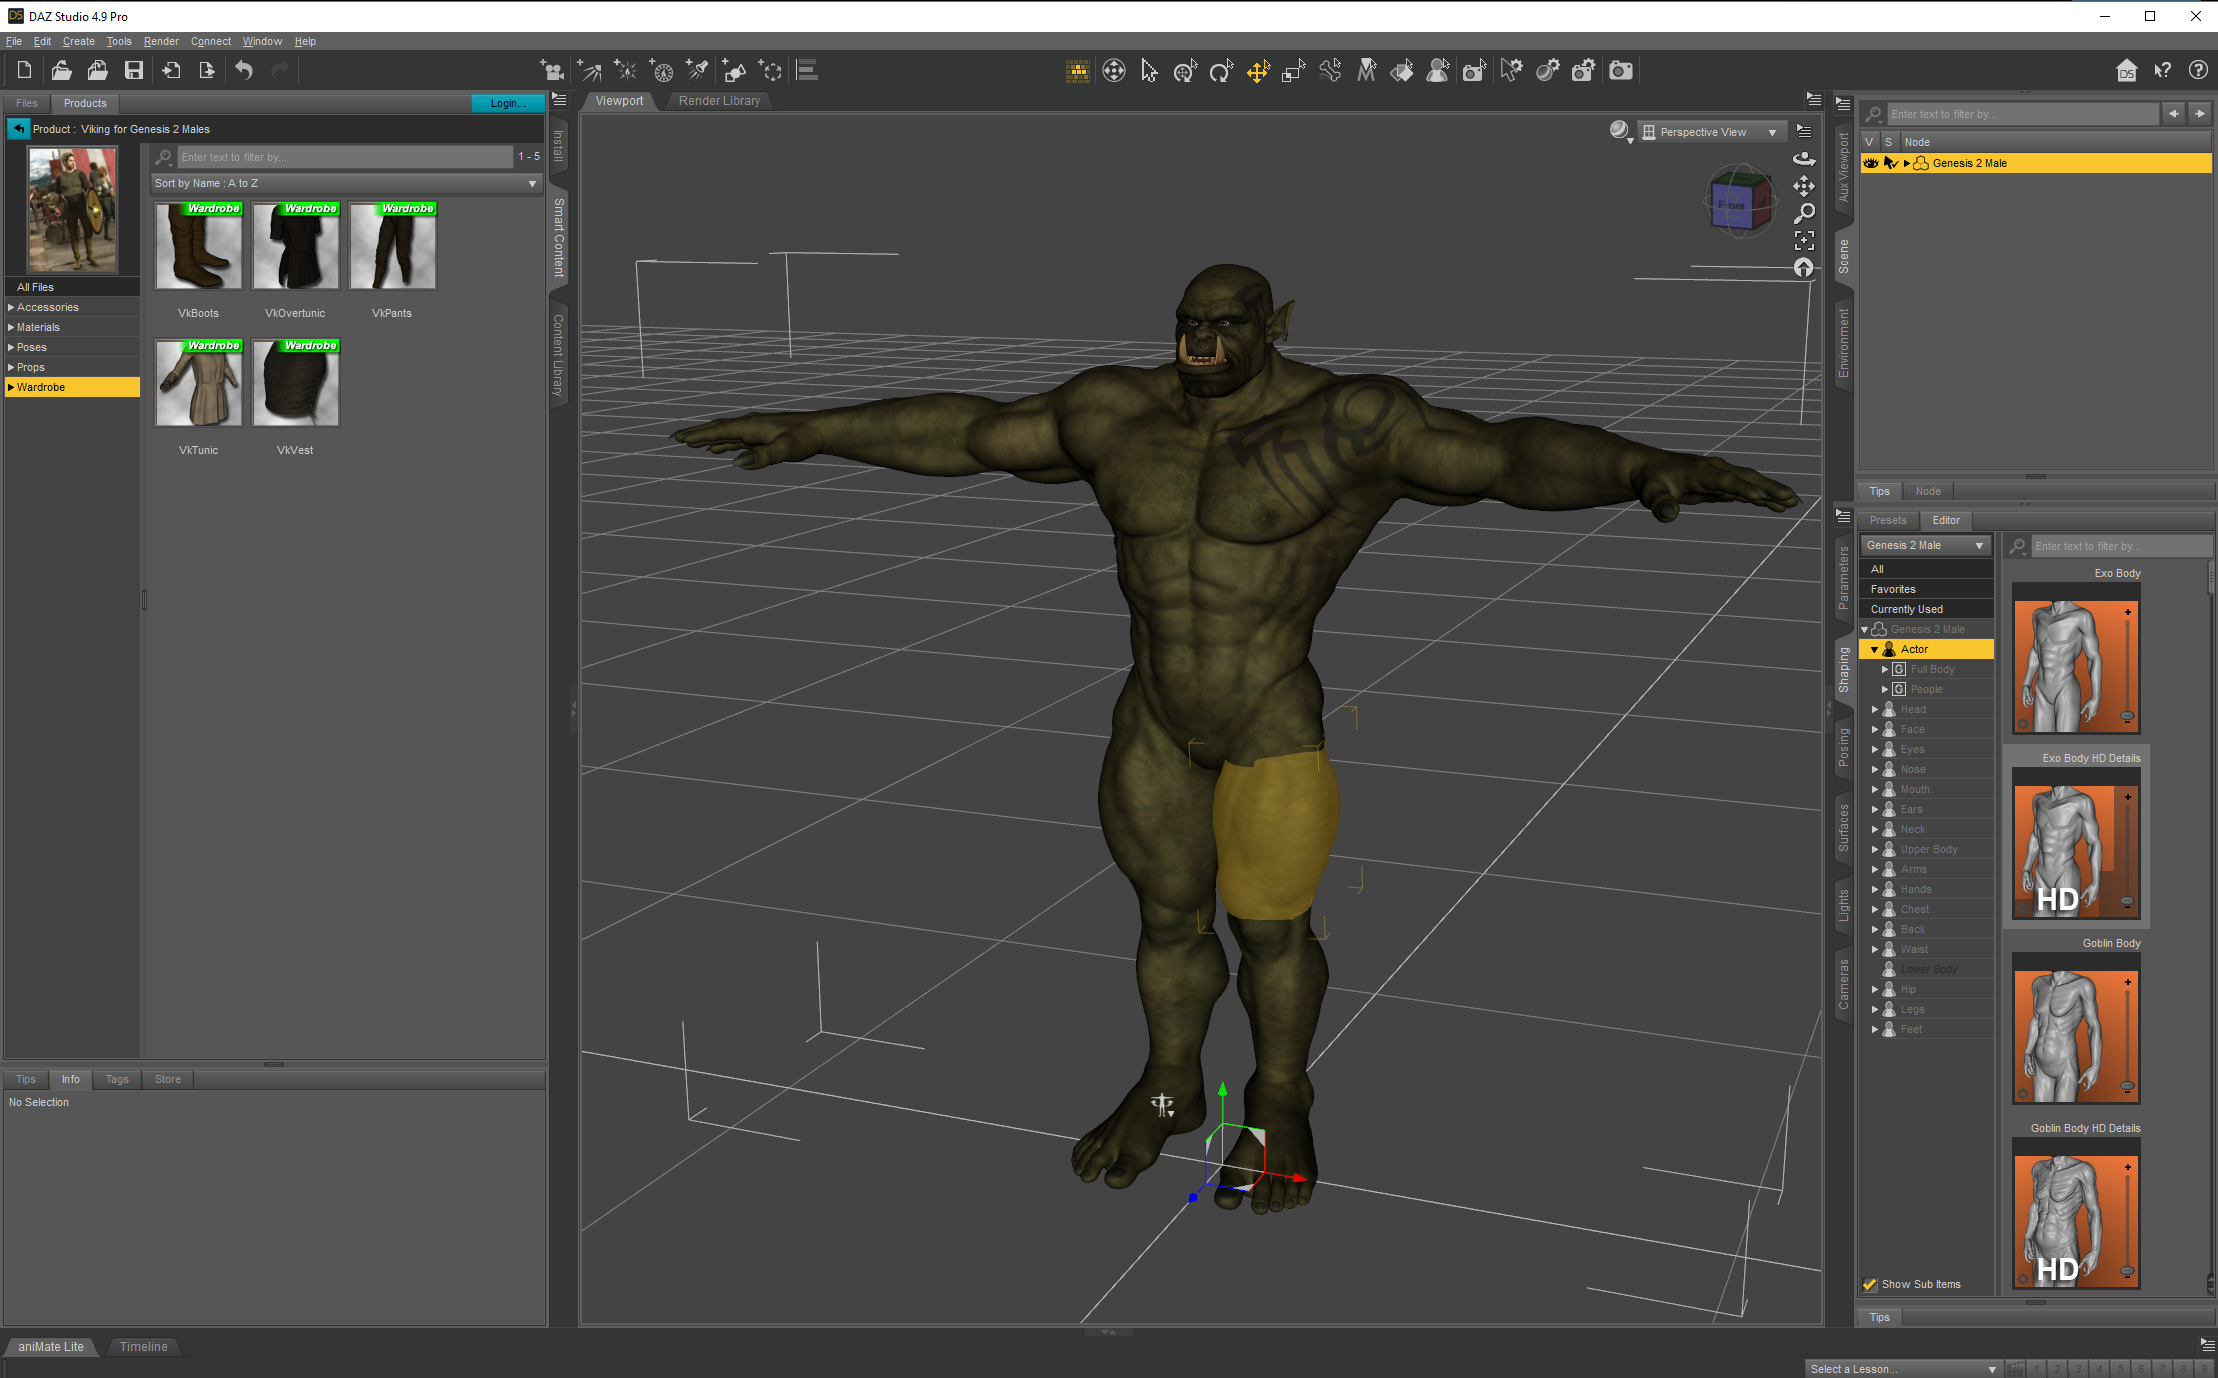Click the product filter text field
This screenshot has height=1378, width=2218.
click(345, 157)
